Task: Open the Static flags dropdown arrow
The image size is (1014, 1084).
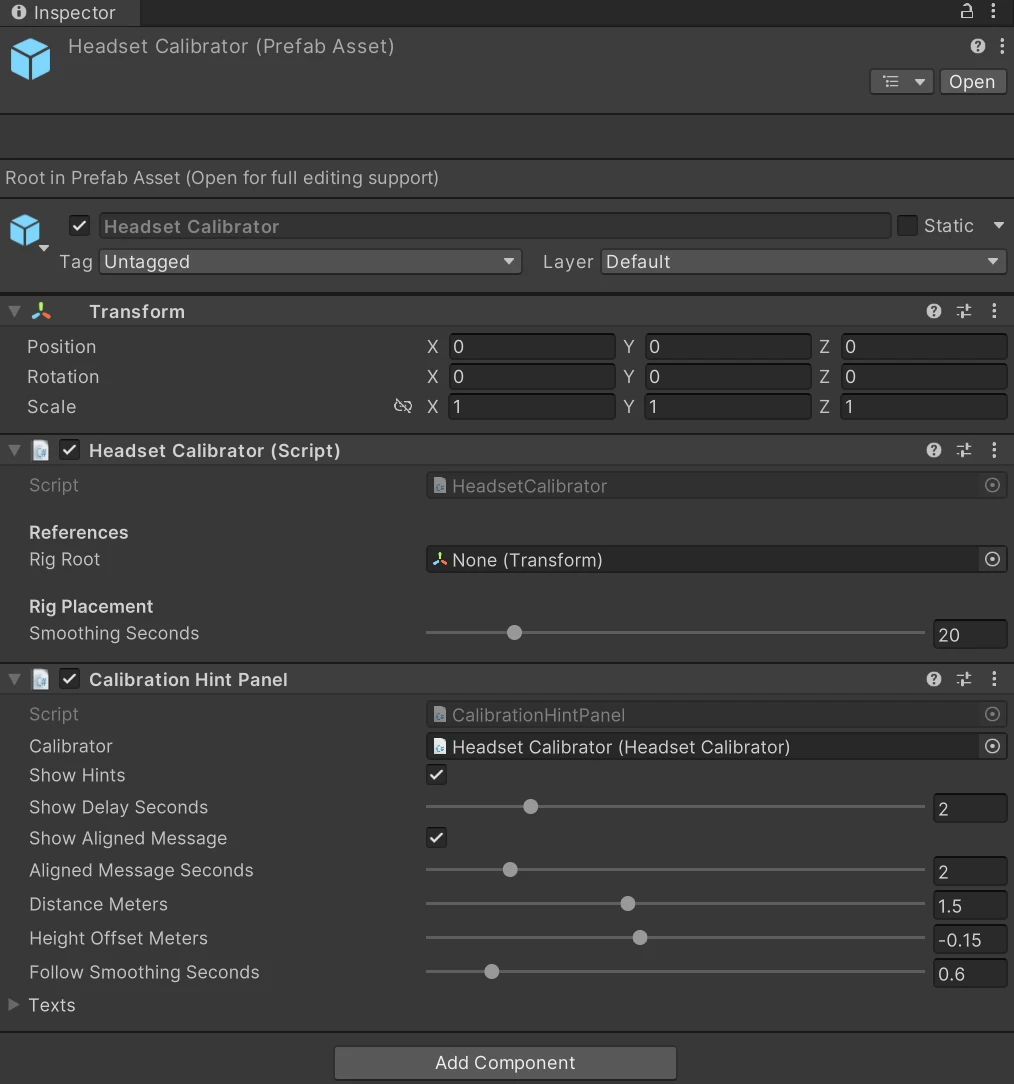Action: (998, 225)
